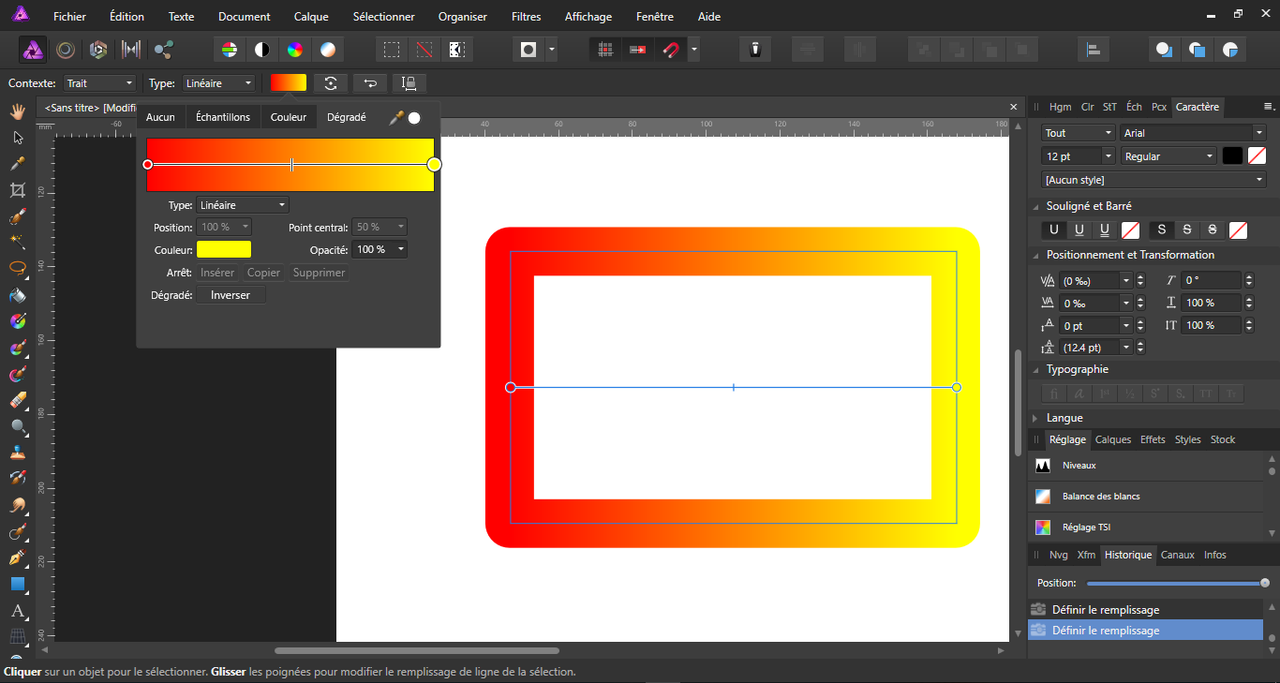Image resolution: width=1280 pixels, height=683 pixels.
Task: Select the Flood Fill bucket tool
Action: (17, 295)
